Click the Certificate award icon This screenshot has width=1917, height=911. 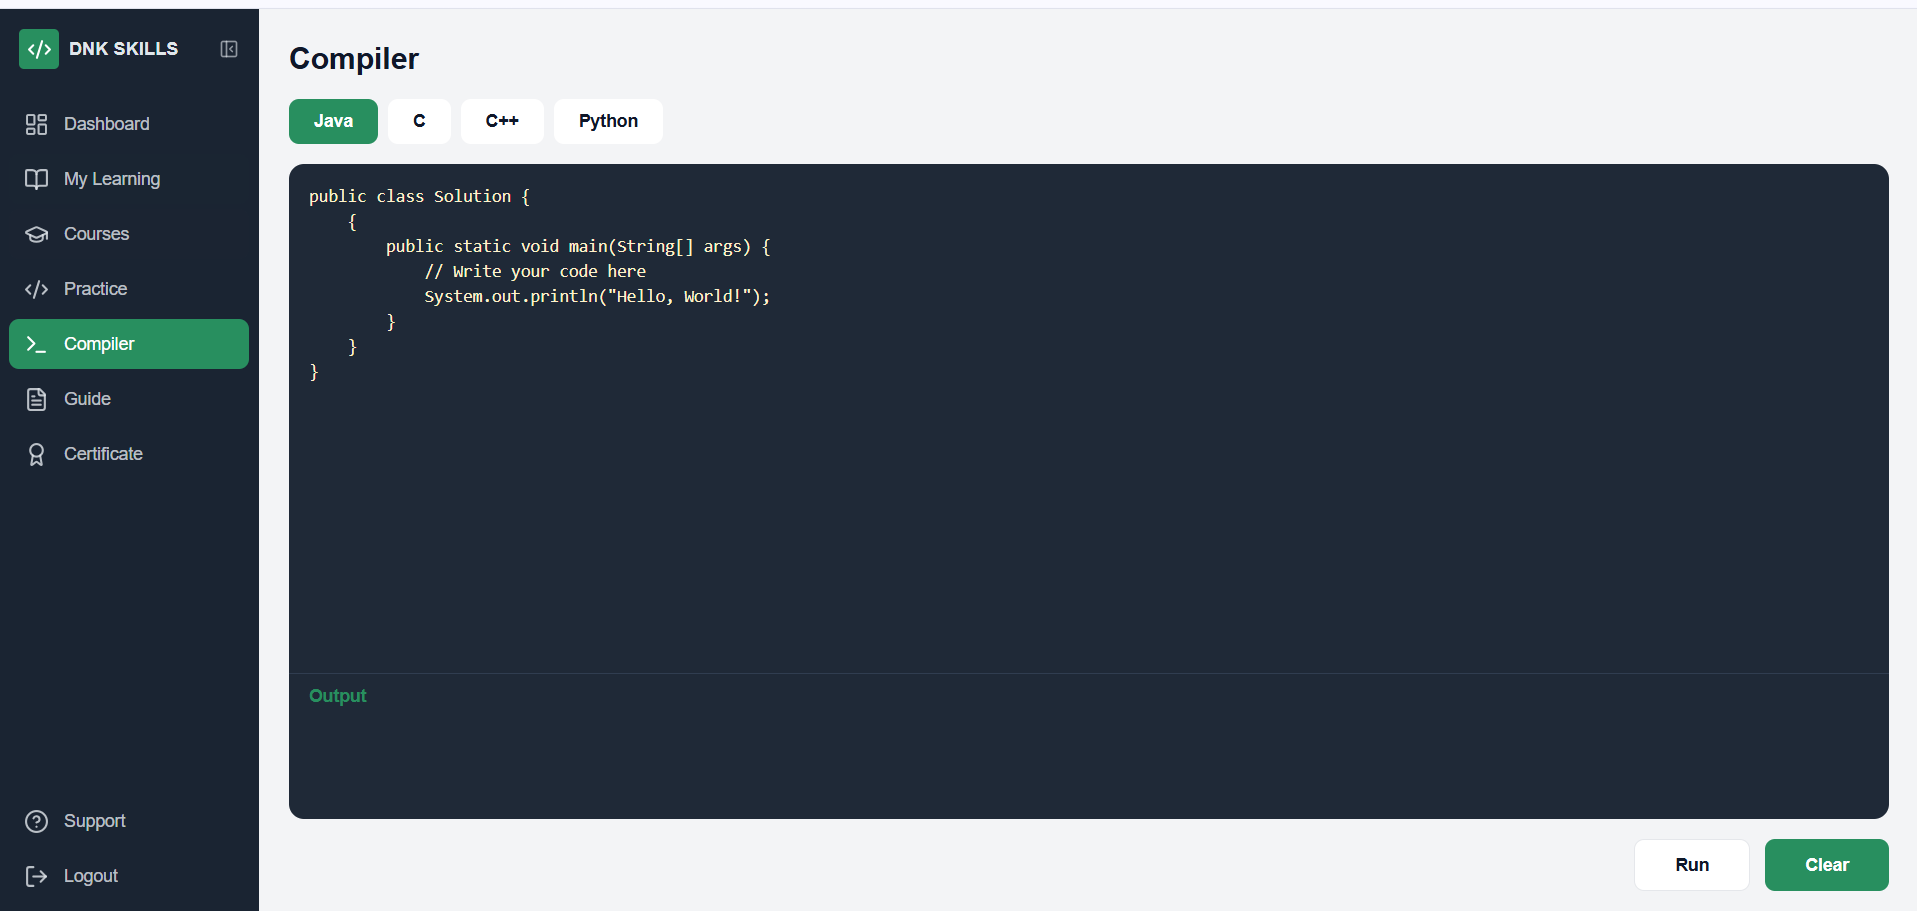point(37,454)
